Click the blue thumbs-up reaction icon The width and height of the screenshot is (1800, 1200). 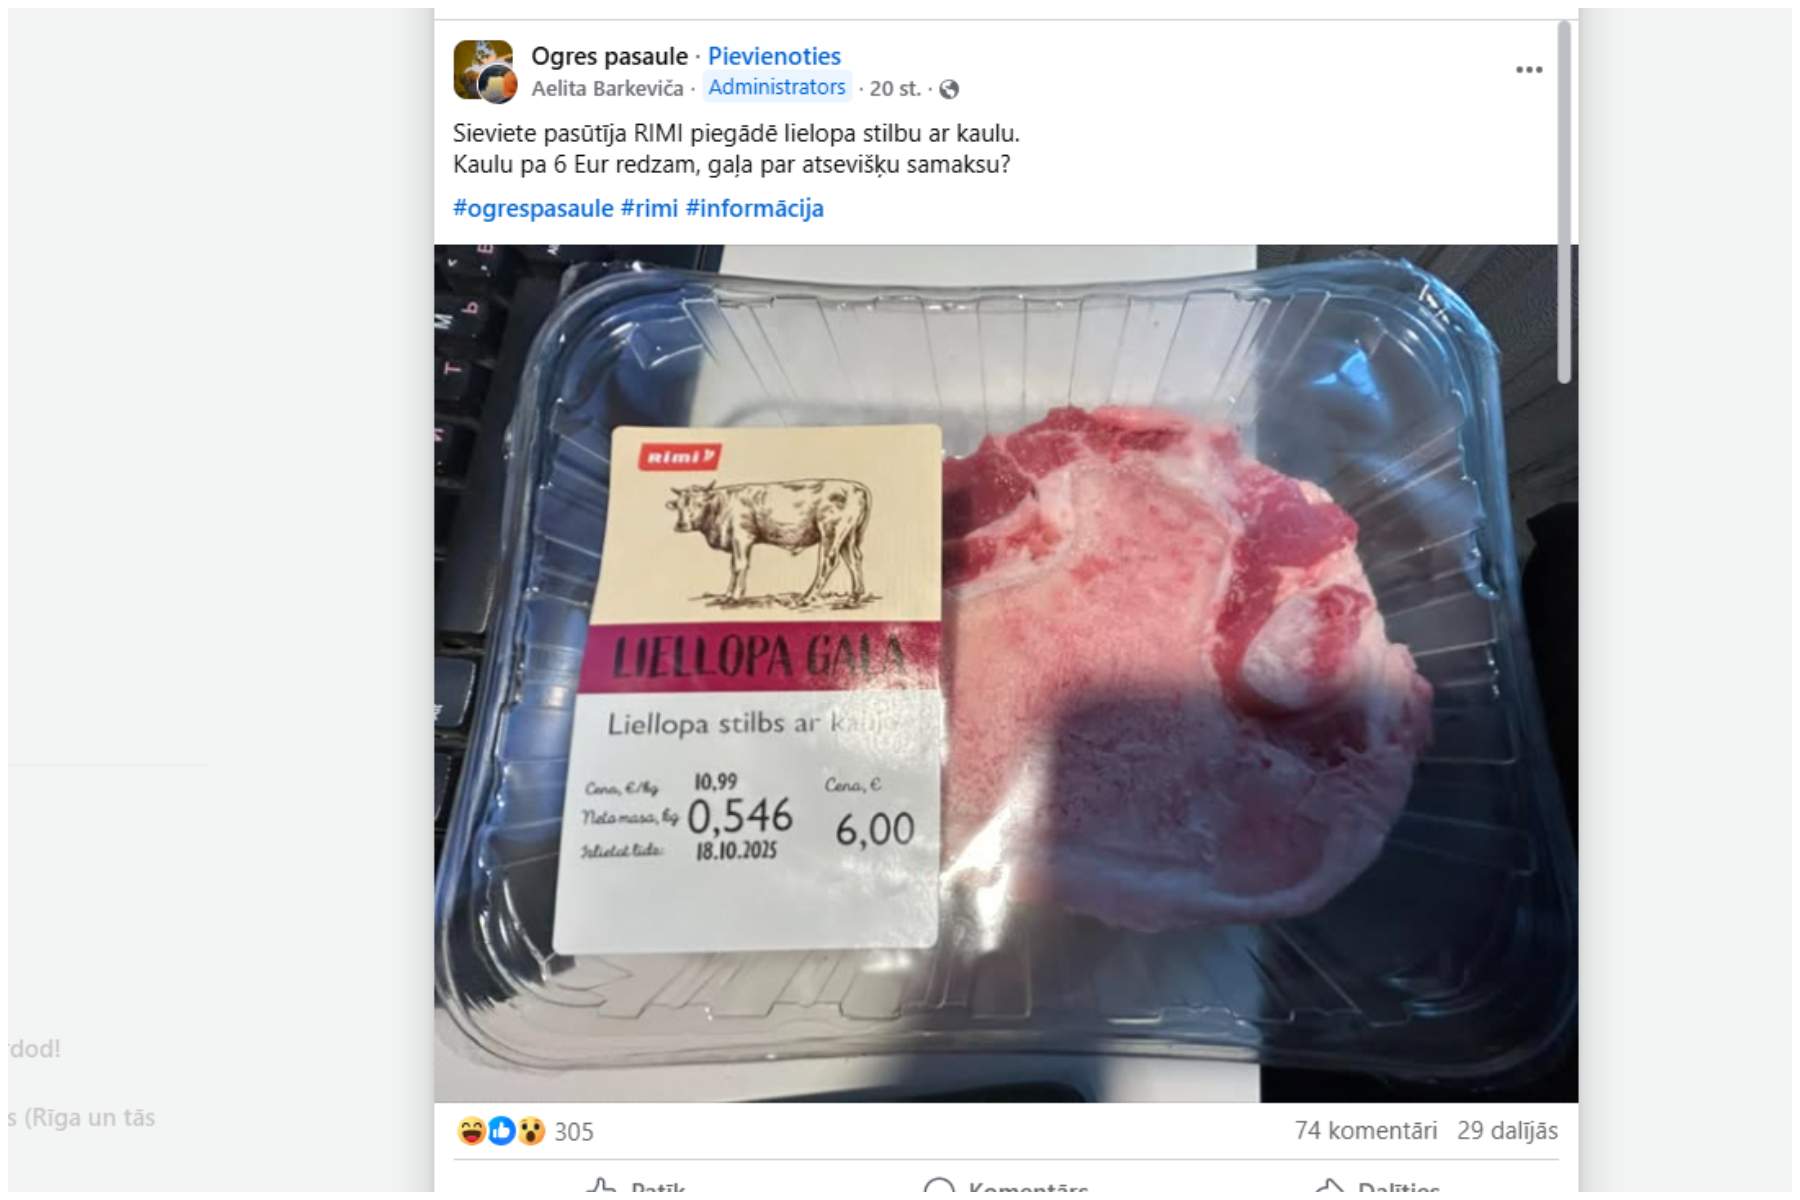point(501,1131)
